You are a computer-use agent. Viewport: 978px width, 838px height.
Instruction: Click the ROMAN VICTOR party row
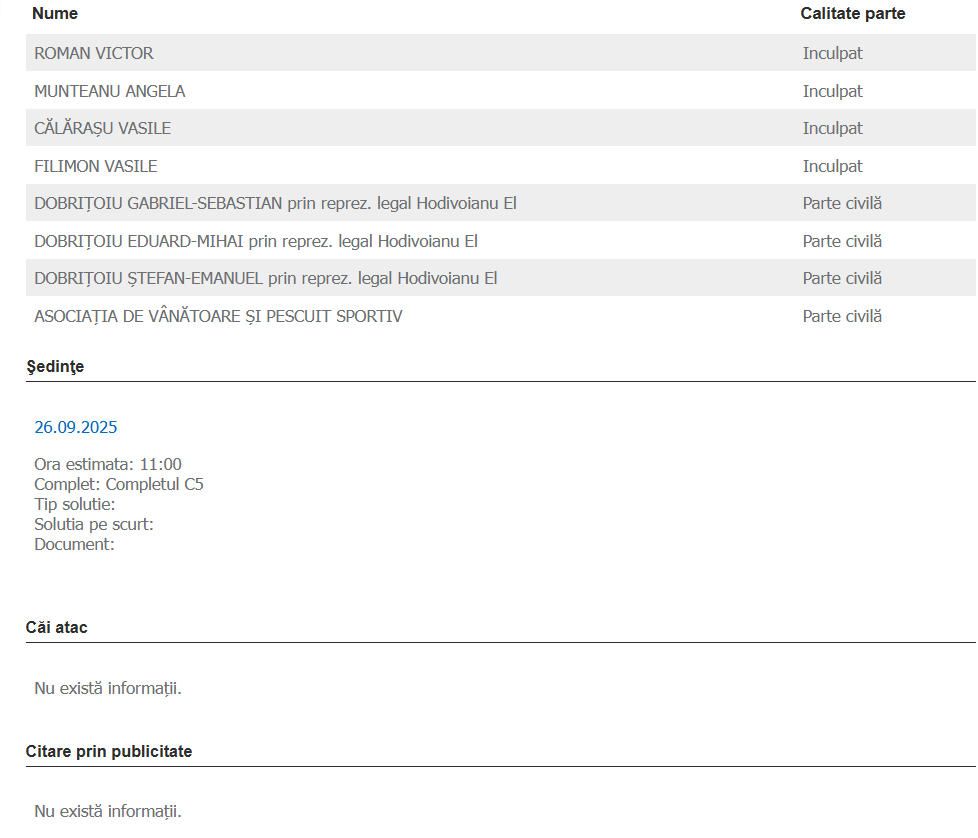pyautogui.click(x=94, y=53)
